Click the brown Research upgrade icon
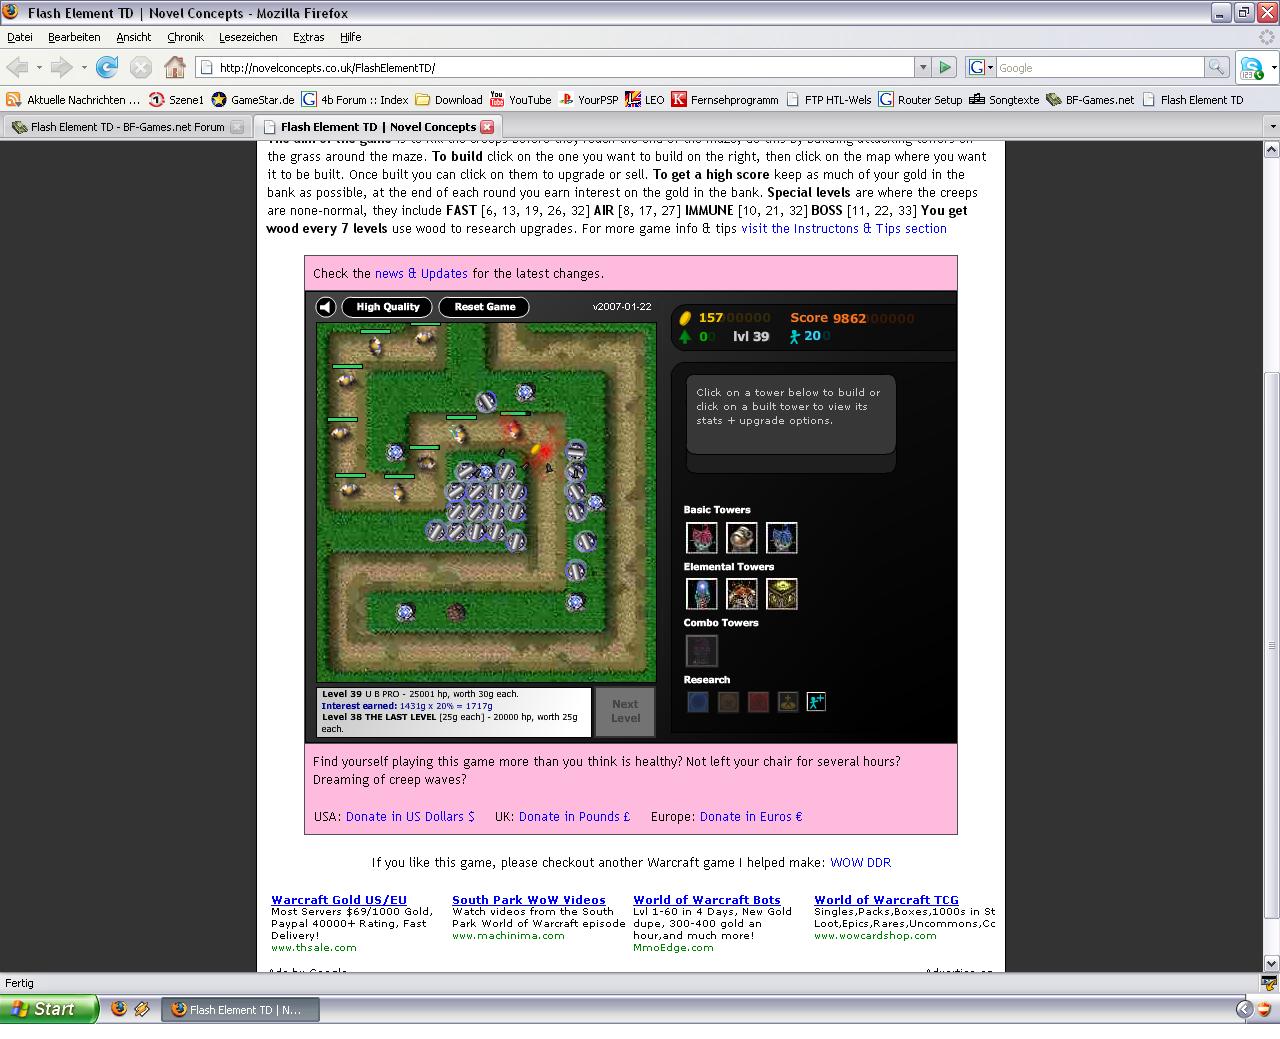 point(728,702)
